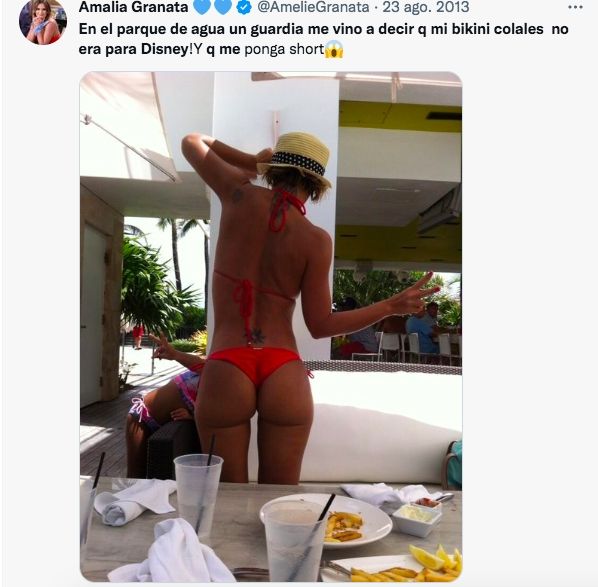
Task: Click the word "Disney" in the tweet text
Action: [165, 49]
